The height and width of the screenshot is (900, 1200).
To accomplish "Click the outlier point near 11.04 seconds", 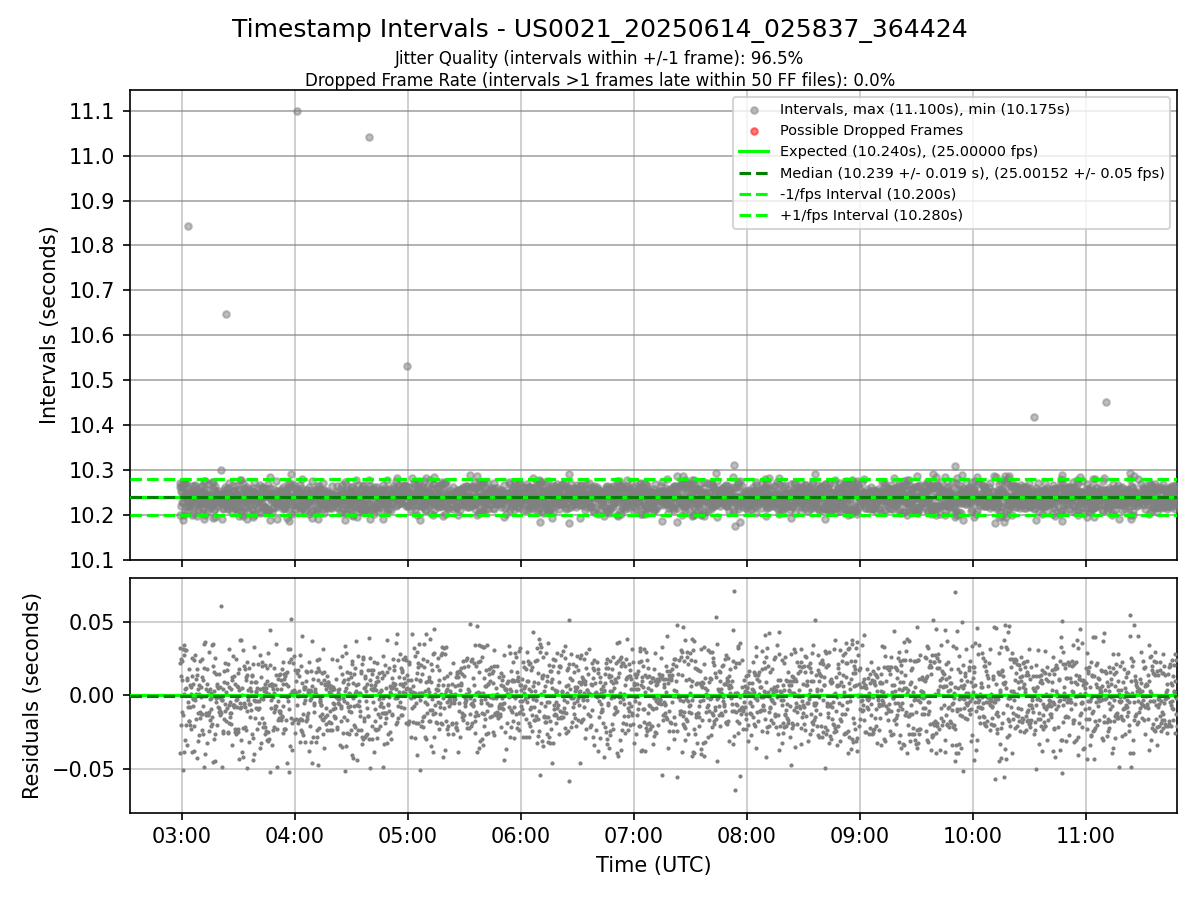I will pyautogui.click(x=369, y=137).
